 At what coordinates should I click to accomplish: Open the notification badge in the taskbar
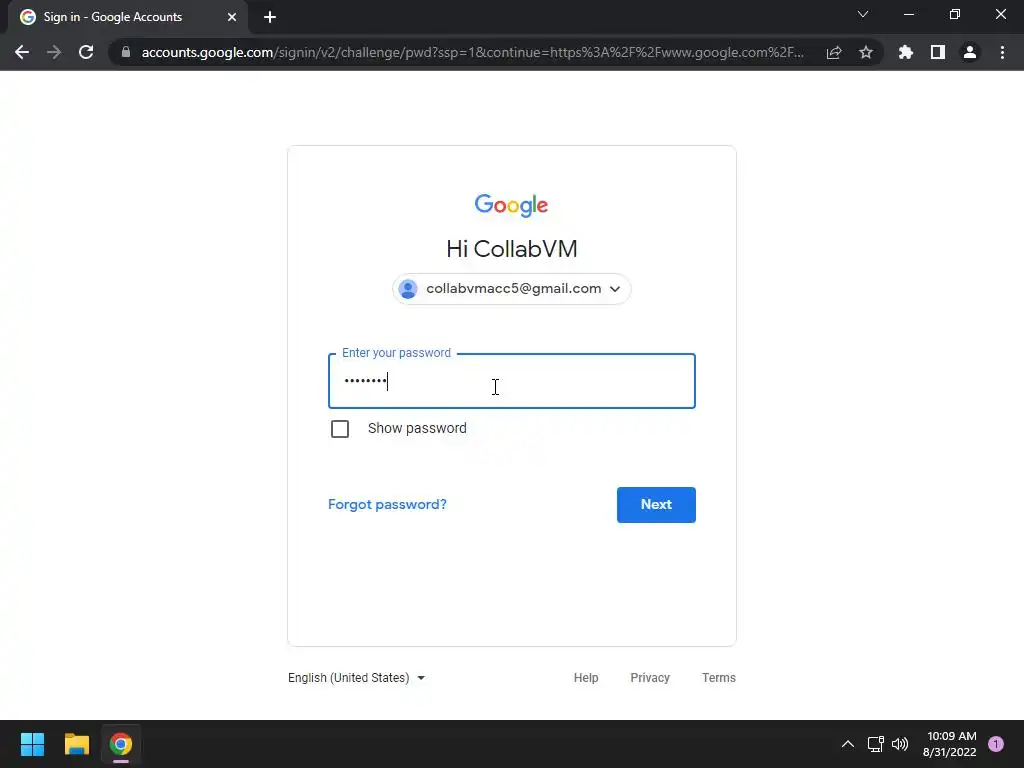(x=996, y=744)
